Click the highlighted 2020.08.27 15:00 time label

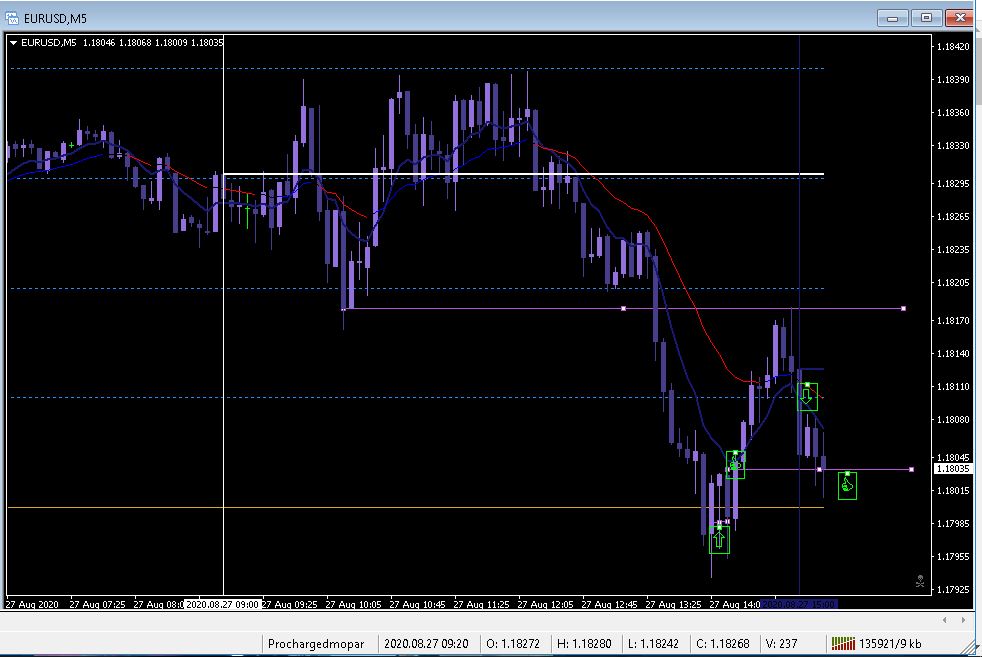(x=798, y=604)
